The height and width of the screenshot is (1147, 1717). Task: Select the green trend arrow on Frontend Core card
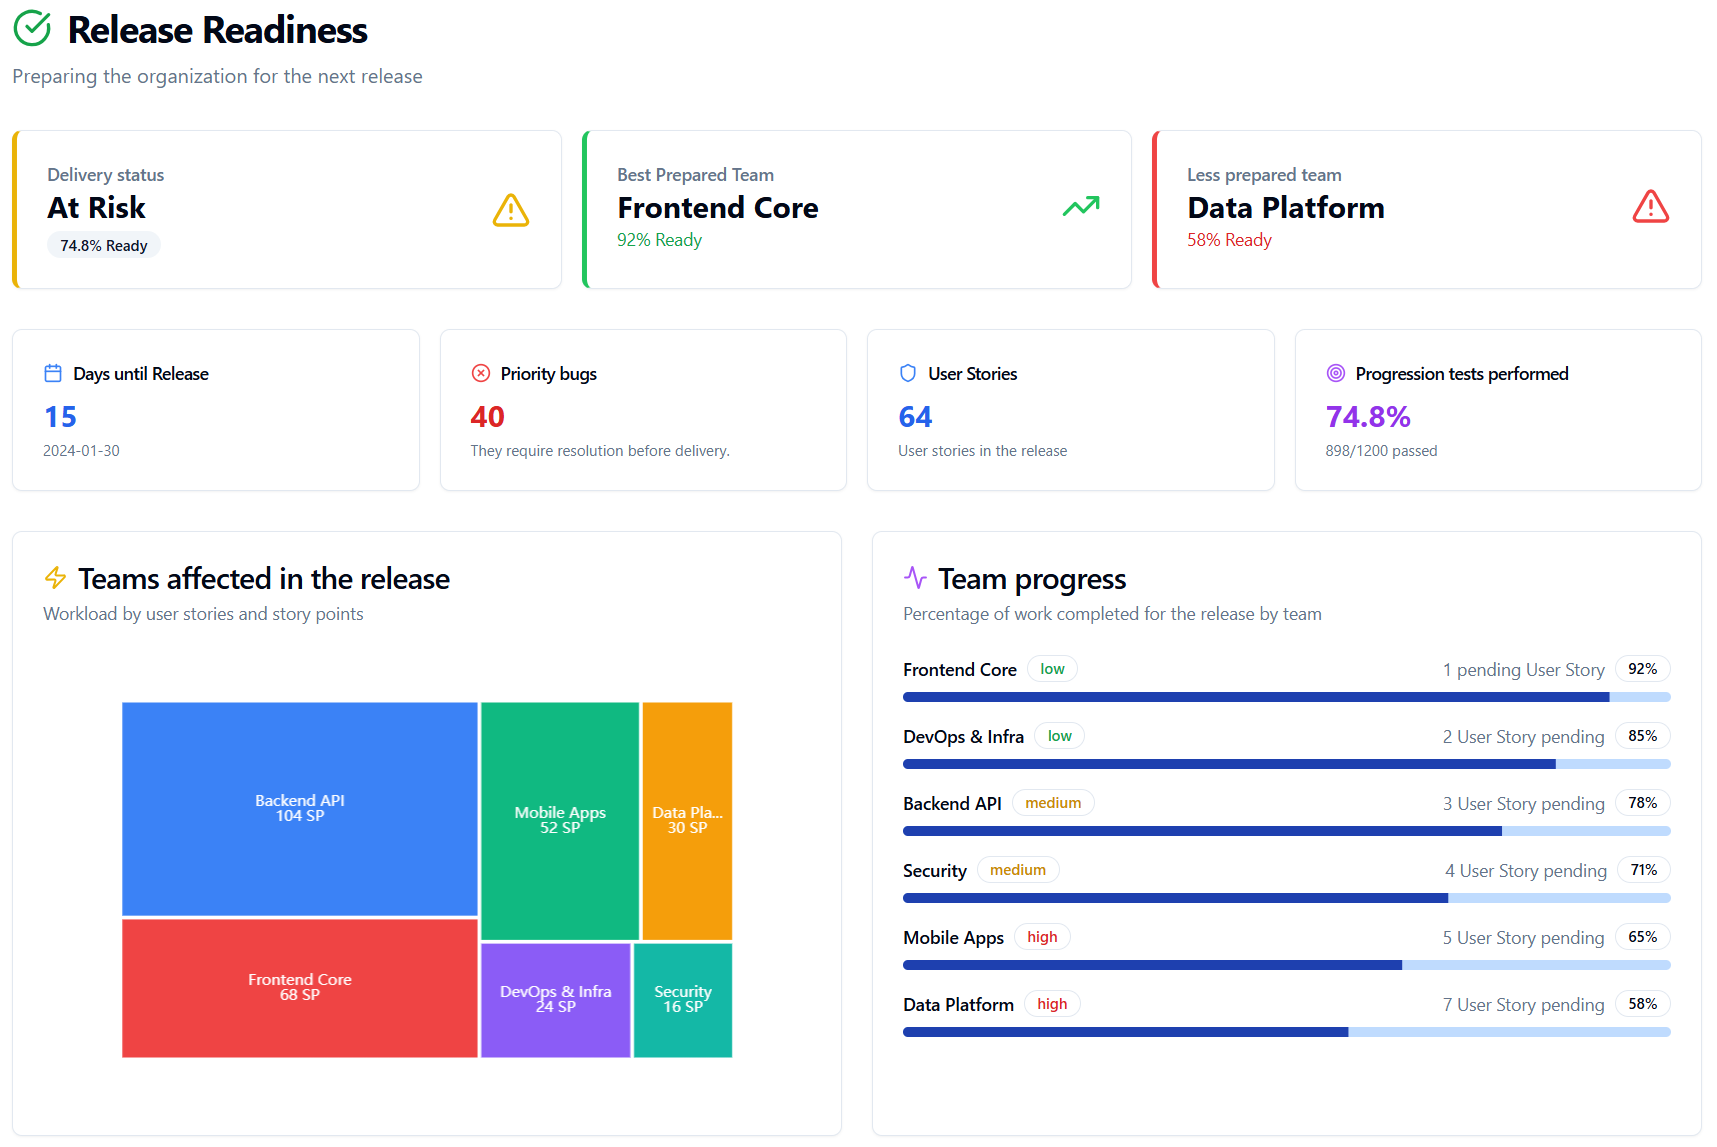click(x=1080, y=206)
